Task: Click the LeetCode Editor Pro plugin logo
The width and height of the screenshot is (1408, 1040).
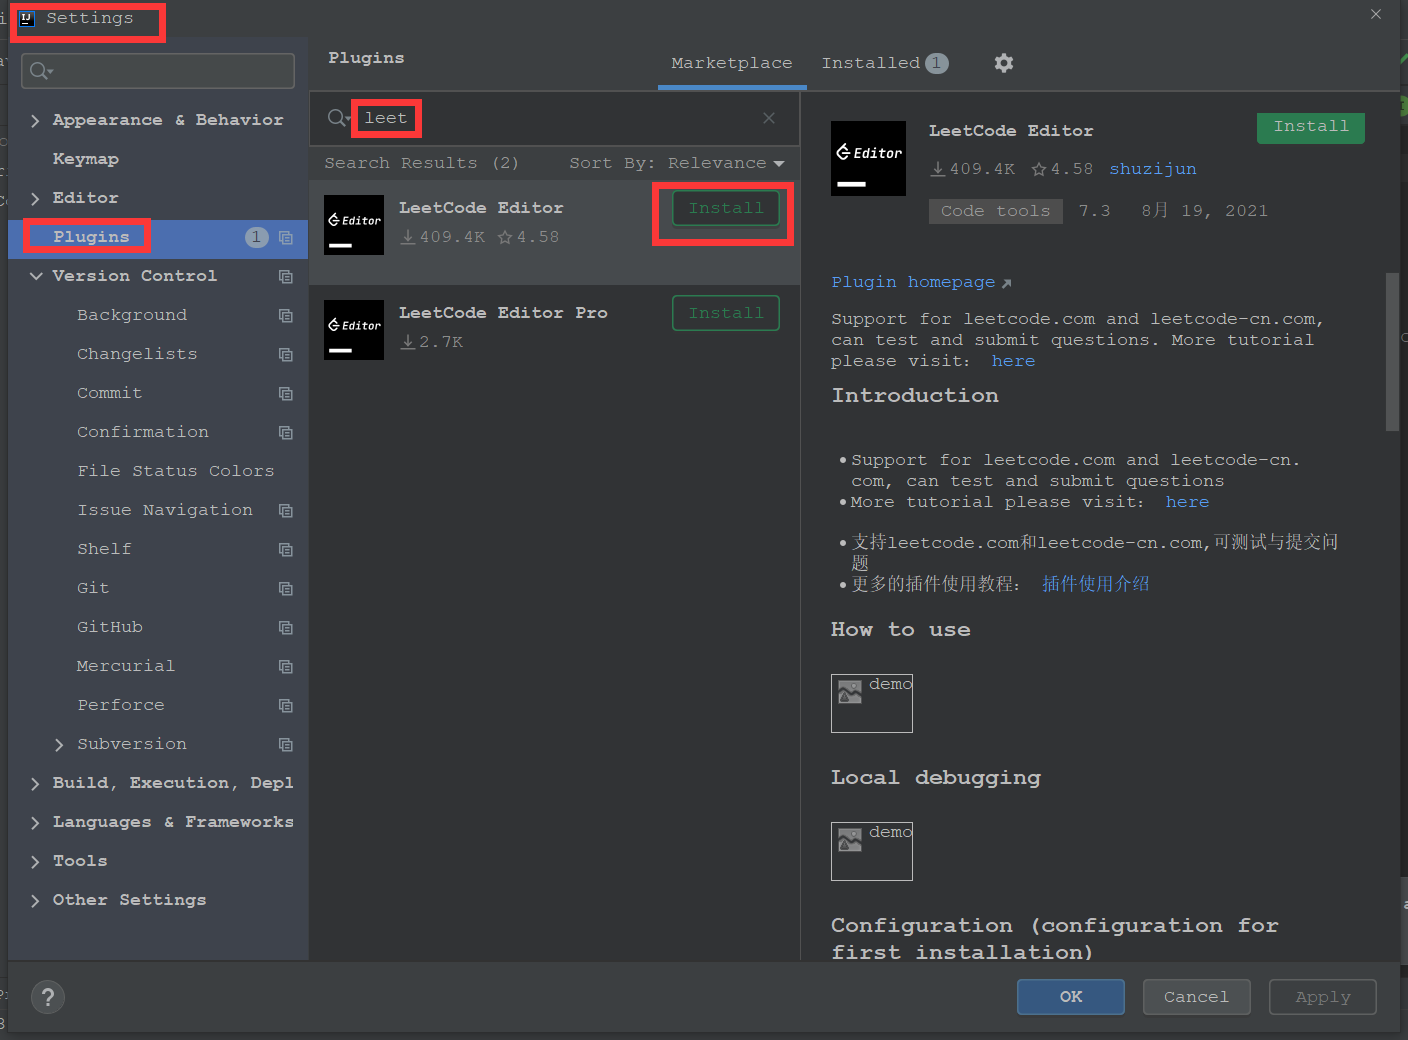Action: (x=354, y=330)
